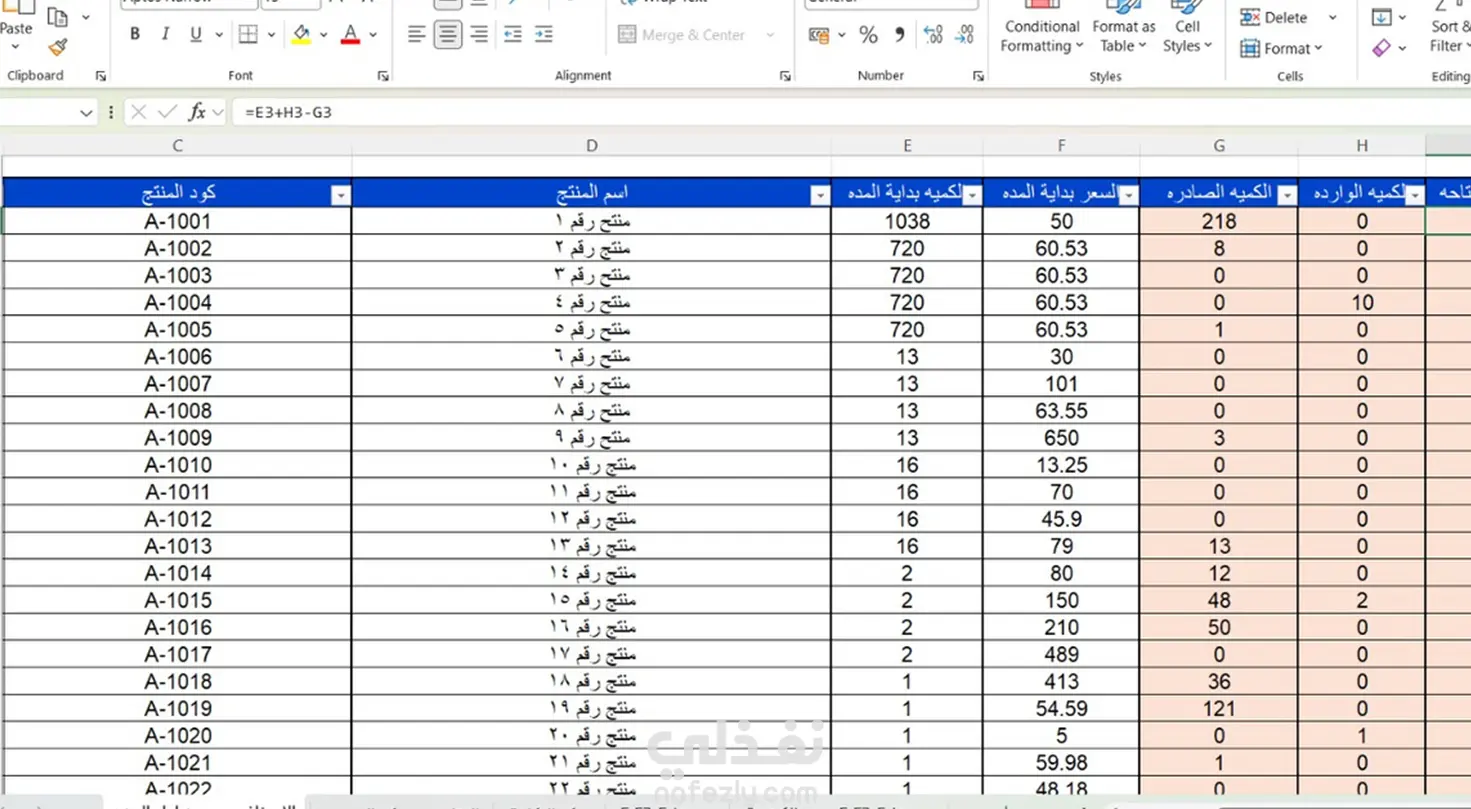Open the Copy options arrow
The width and height of the screenshot is (1471, 809).
click(x=85, y=17)
